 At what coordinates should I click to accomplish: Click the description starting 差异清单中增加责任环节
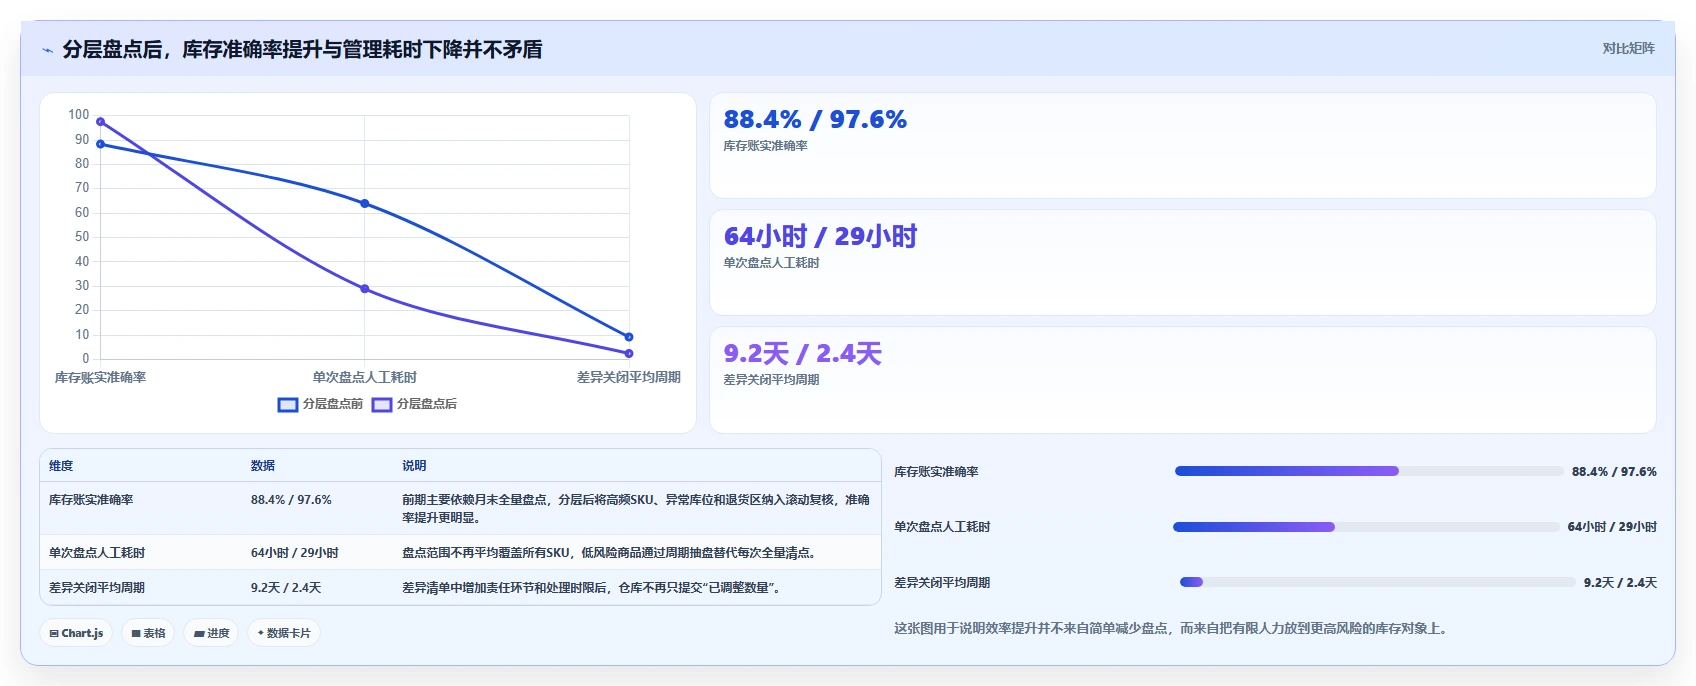591,588
